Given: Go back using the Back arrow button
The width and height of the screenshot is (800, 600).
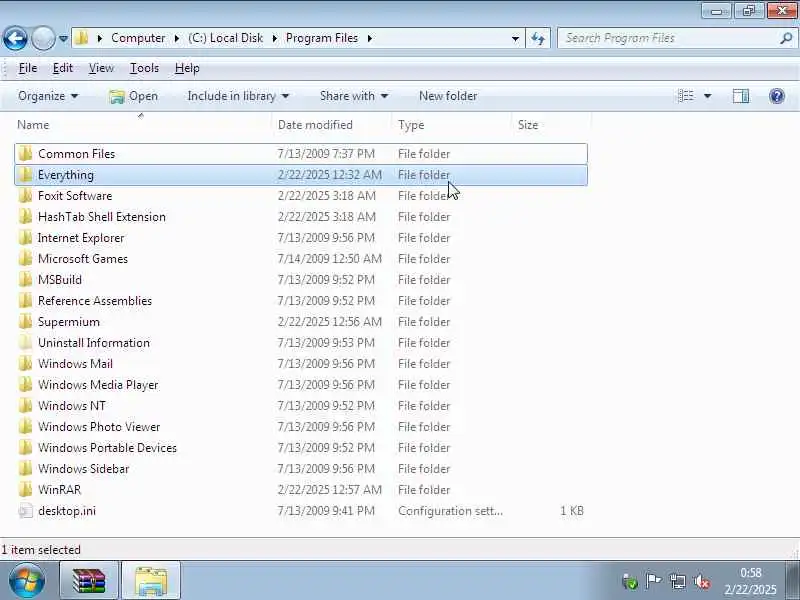Looking at the screenshot, I should (15, 38).
